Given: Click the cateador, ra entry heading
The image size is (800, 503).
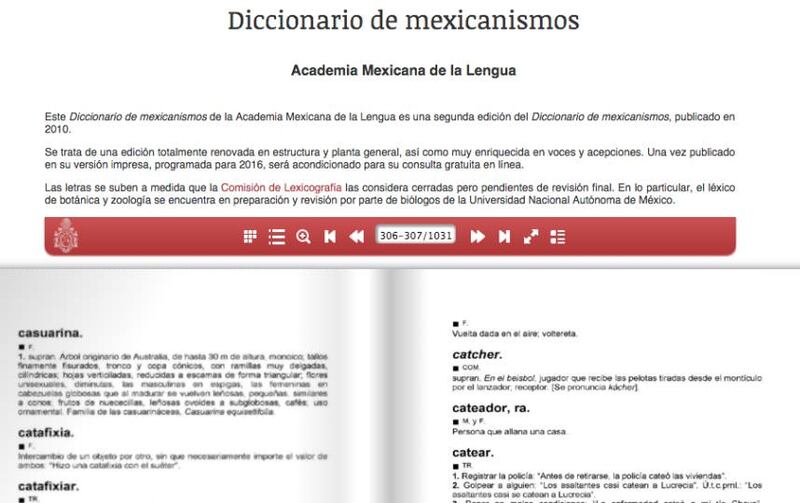Looking at the screenshot, I should click(491, 408).
